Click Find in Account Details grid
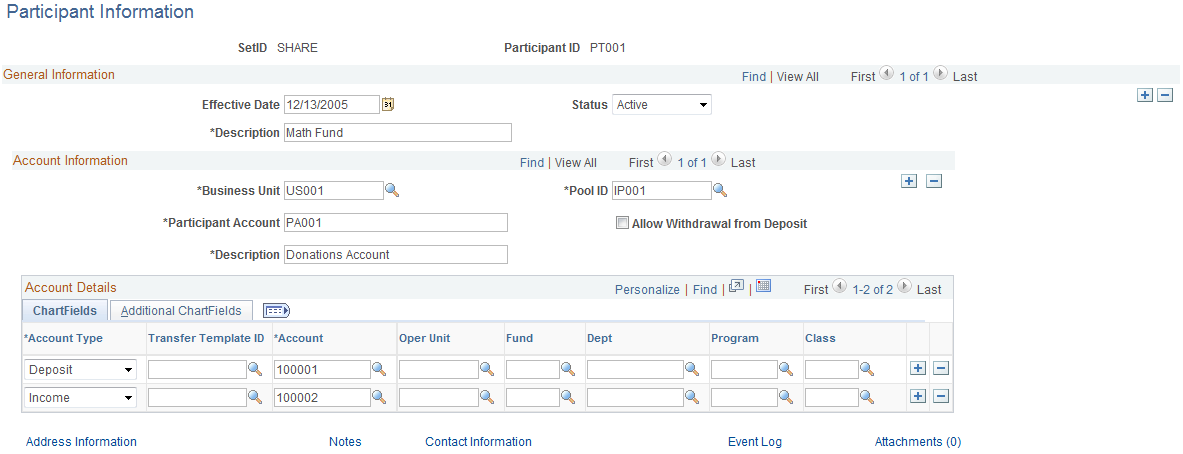This screenshot has height=454, width=1183. 705,290
